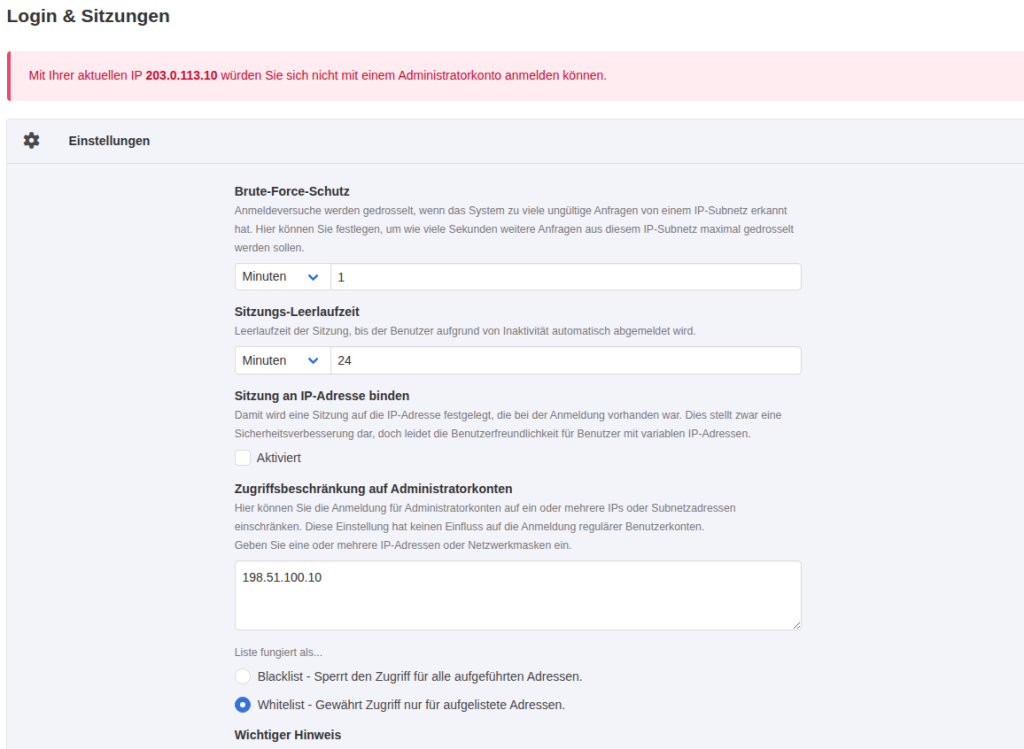Screen dimensions: 1024x749
Task: Select the Blacklist radio option
Action: click(x=243, y=677)
